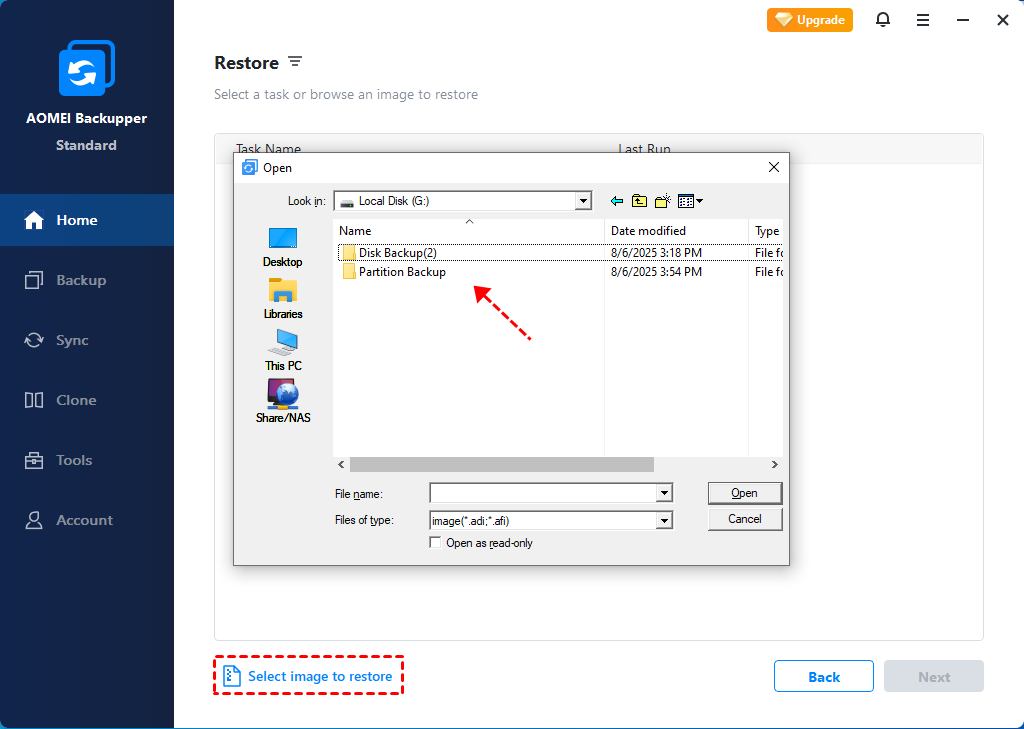The width and height of the screenshot is (1024, 729).
Task: Close the Open dialog
Action: pyautogui.click(x=774, y=167)
